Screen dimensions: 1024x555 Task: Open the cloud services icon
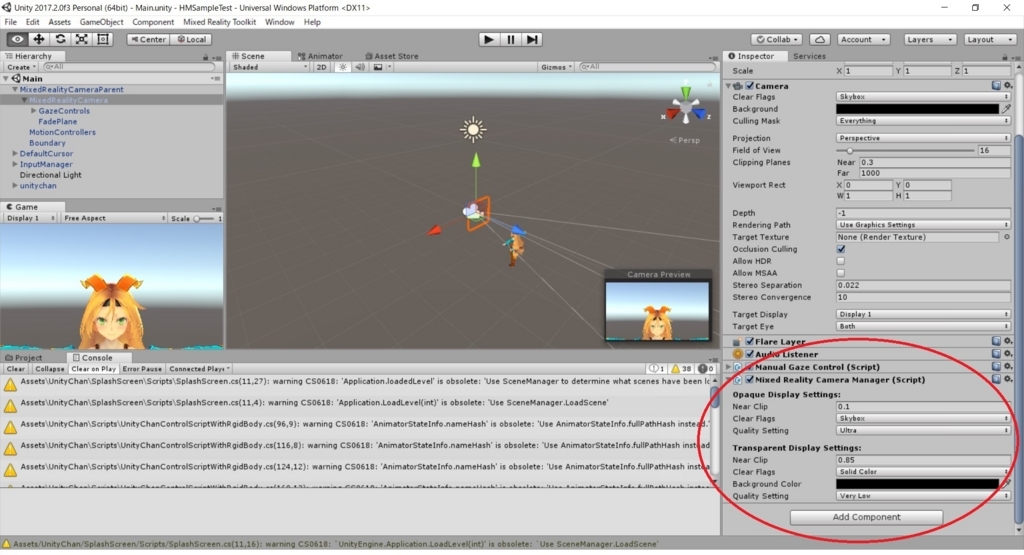click(820, 39)
